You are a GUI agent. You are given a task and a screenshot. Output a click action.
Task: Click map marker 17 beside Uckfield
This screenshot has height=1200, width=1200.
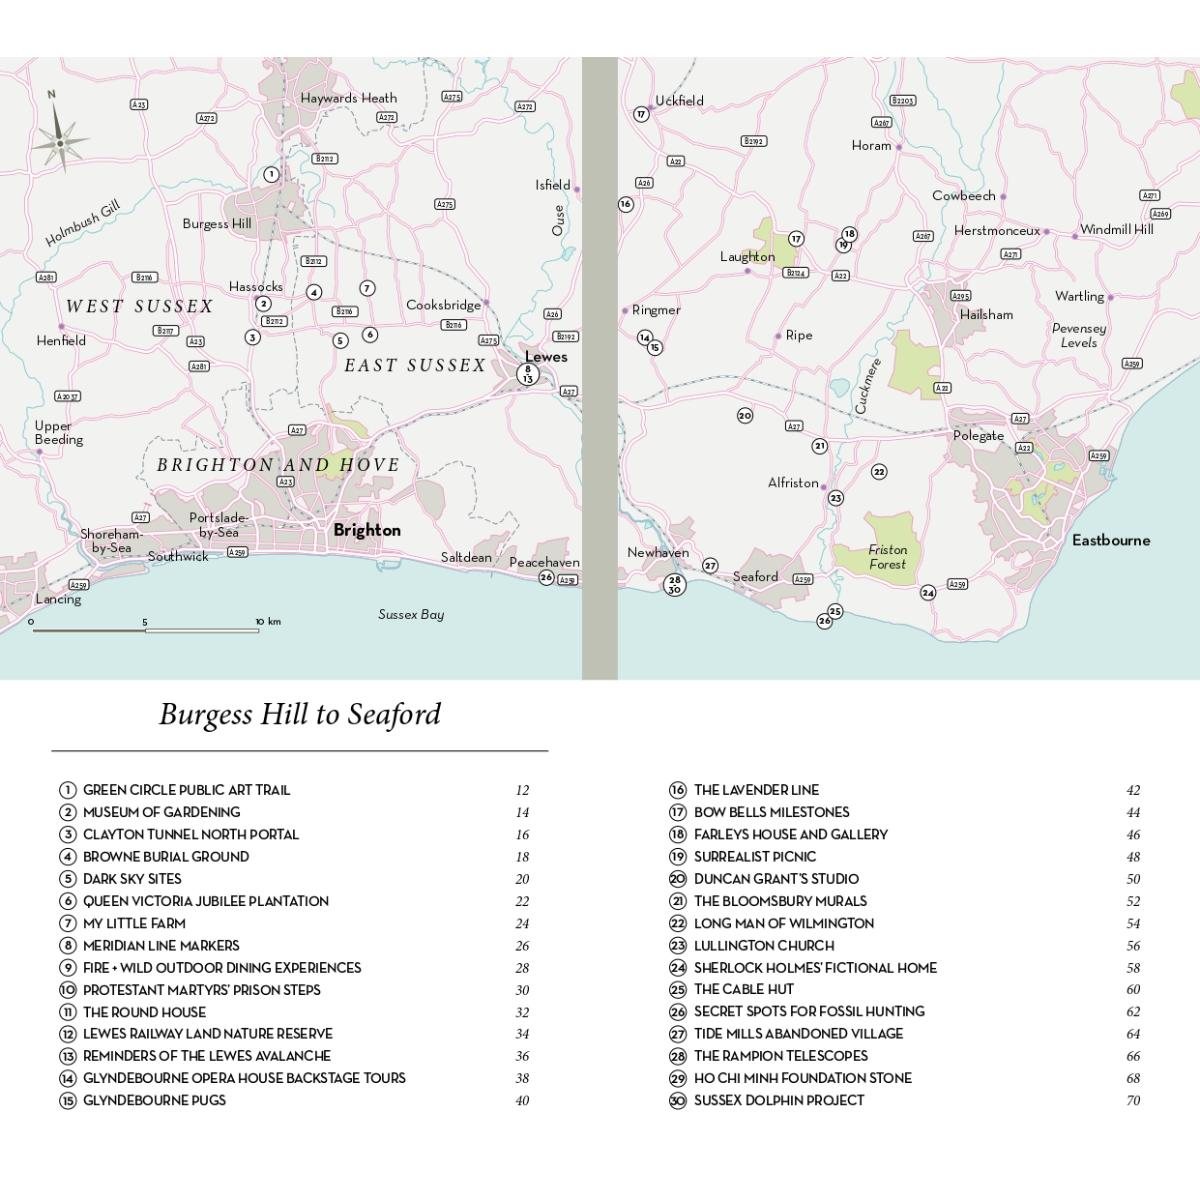(642, 114)
